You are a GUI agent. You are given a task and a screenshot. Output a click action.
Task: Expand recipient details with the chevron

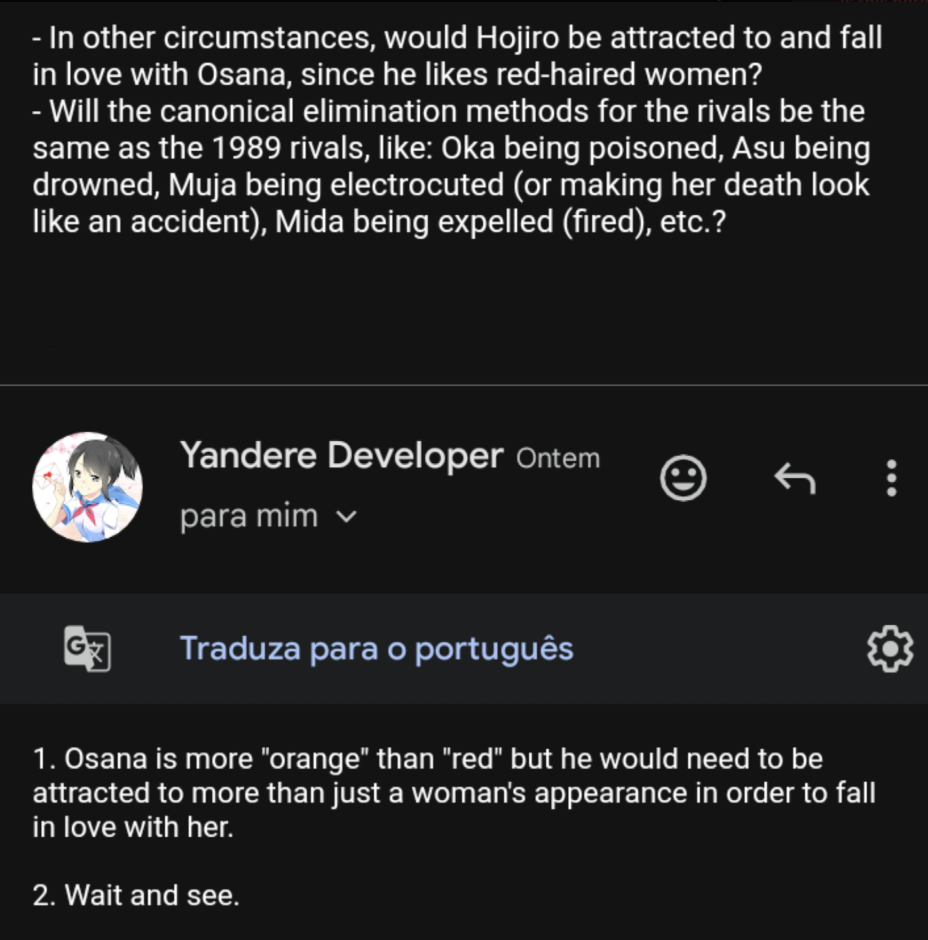347,517
